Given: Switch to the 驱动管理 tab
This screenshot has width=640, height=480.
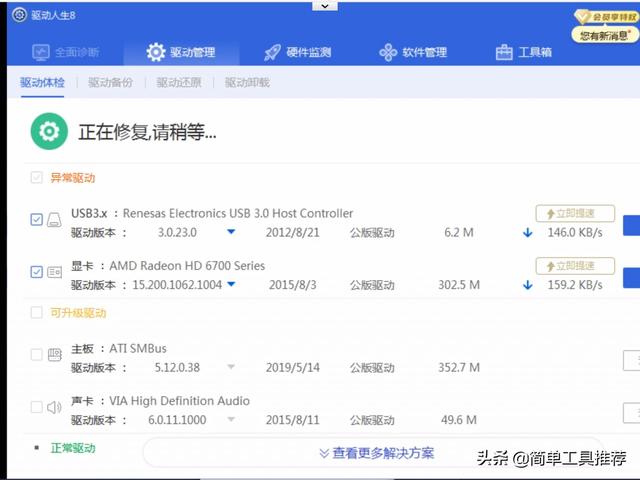Looking at the screenshot, I should pyautogui.click(x=181, y=52).
